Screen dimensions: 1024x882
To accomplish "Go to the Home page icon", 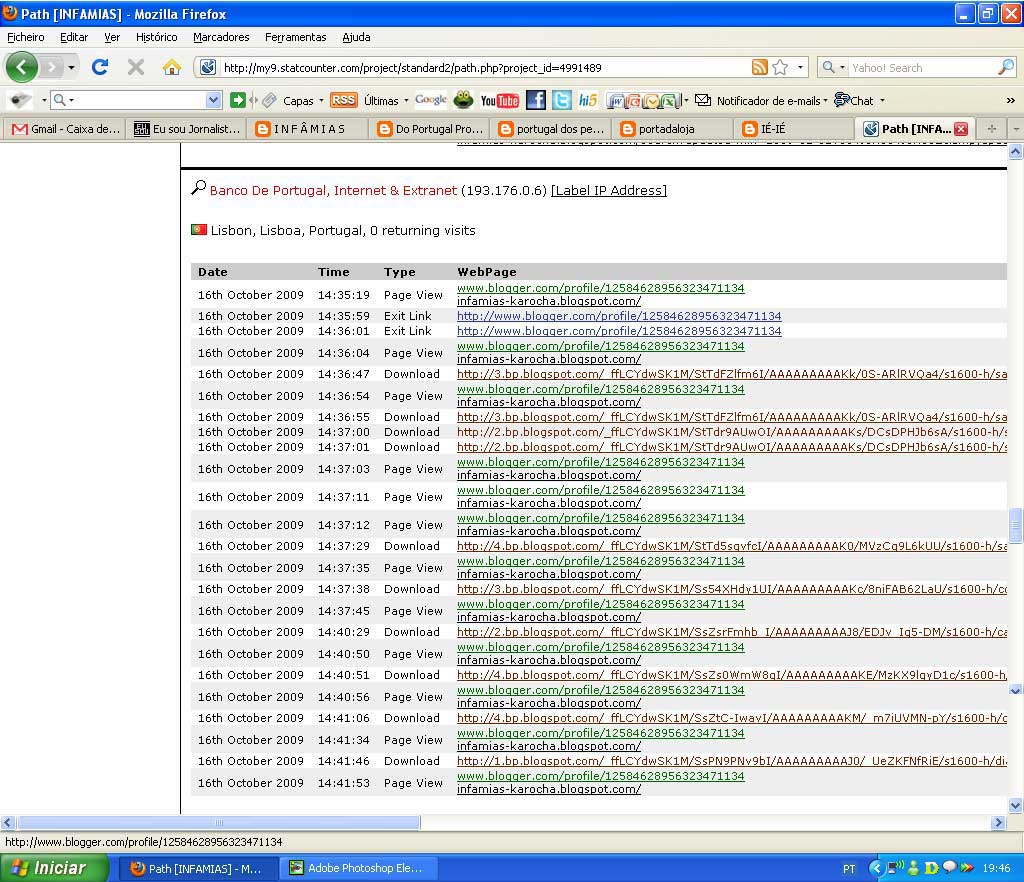I will (x=172, y=67).
